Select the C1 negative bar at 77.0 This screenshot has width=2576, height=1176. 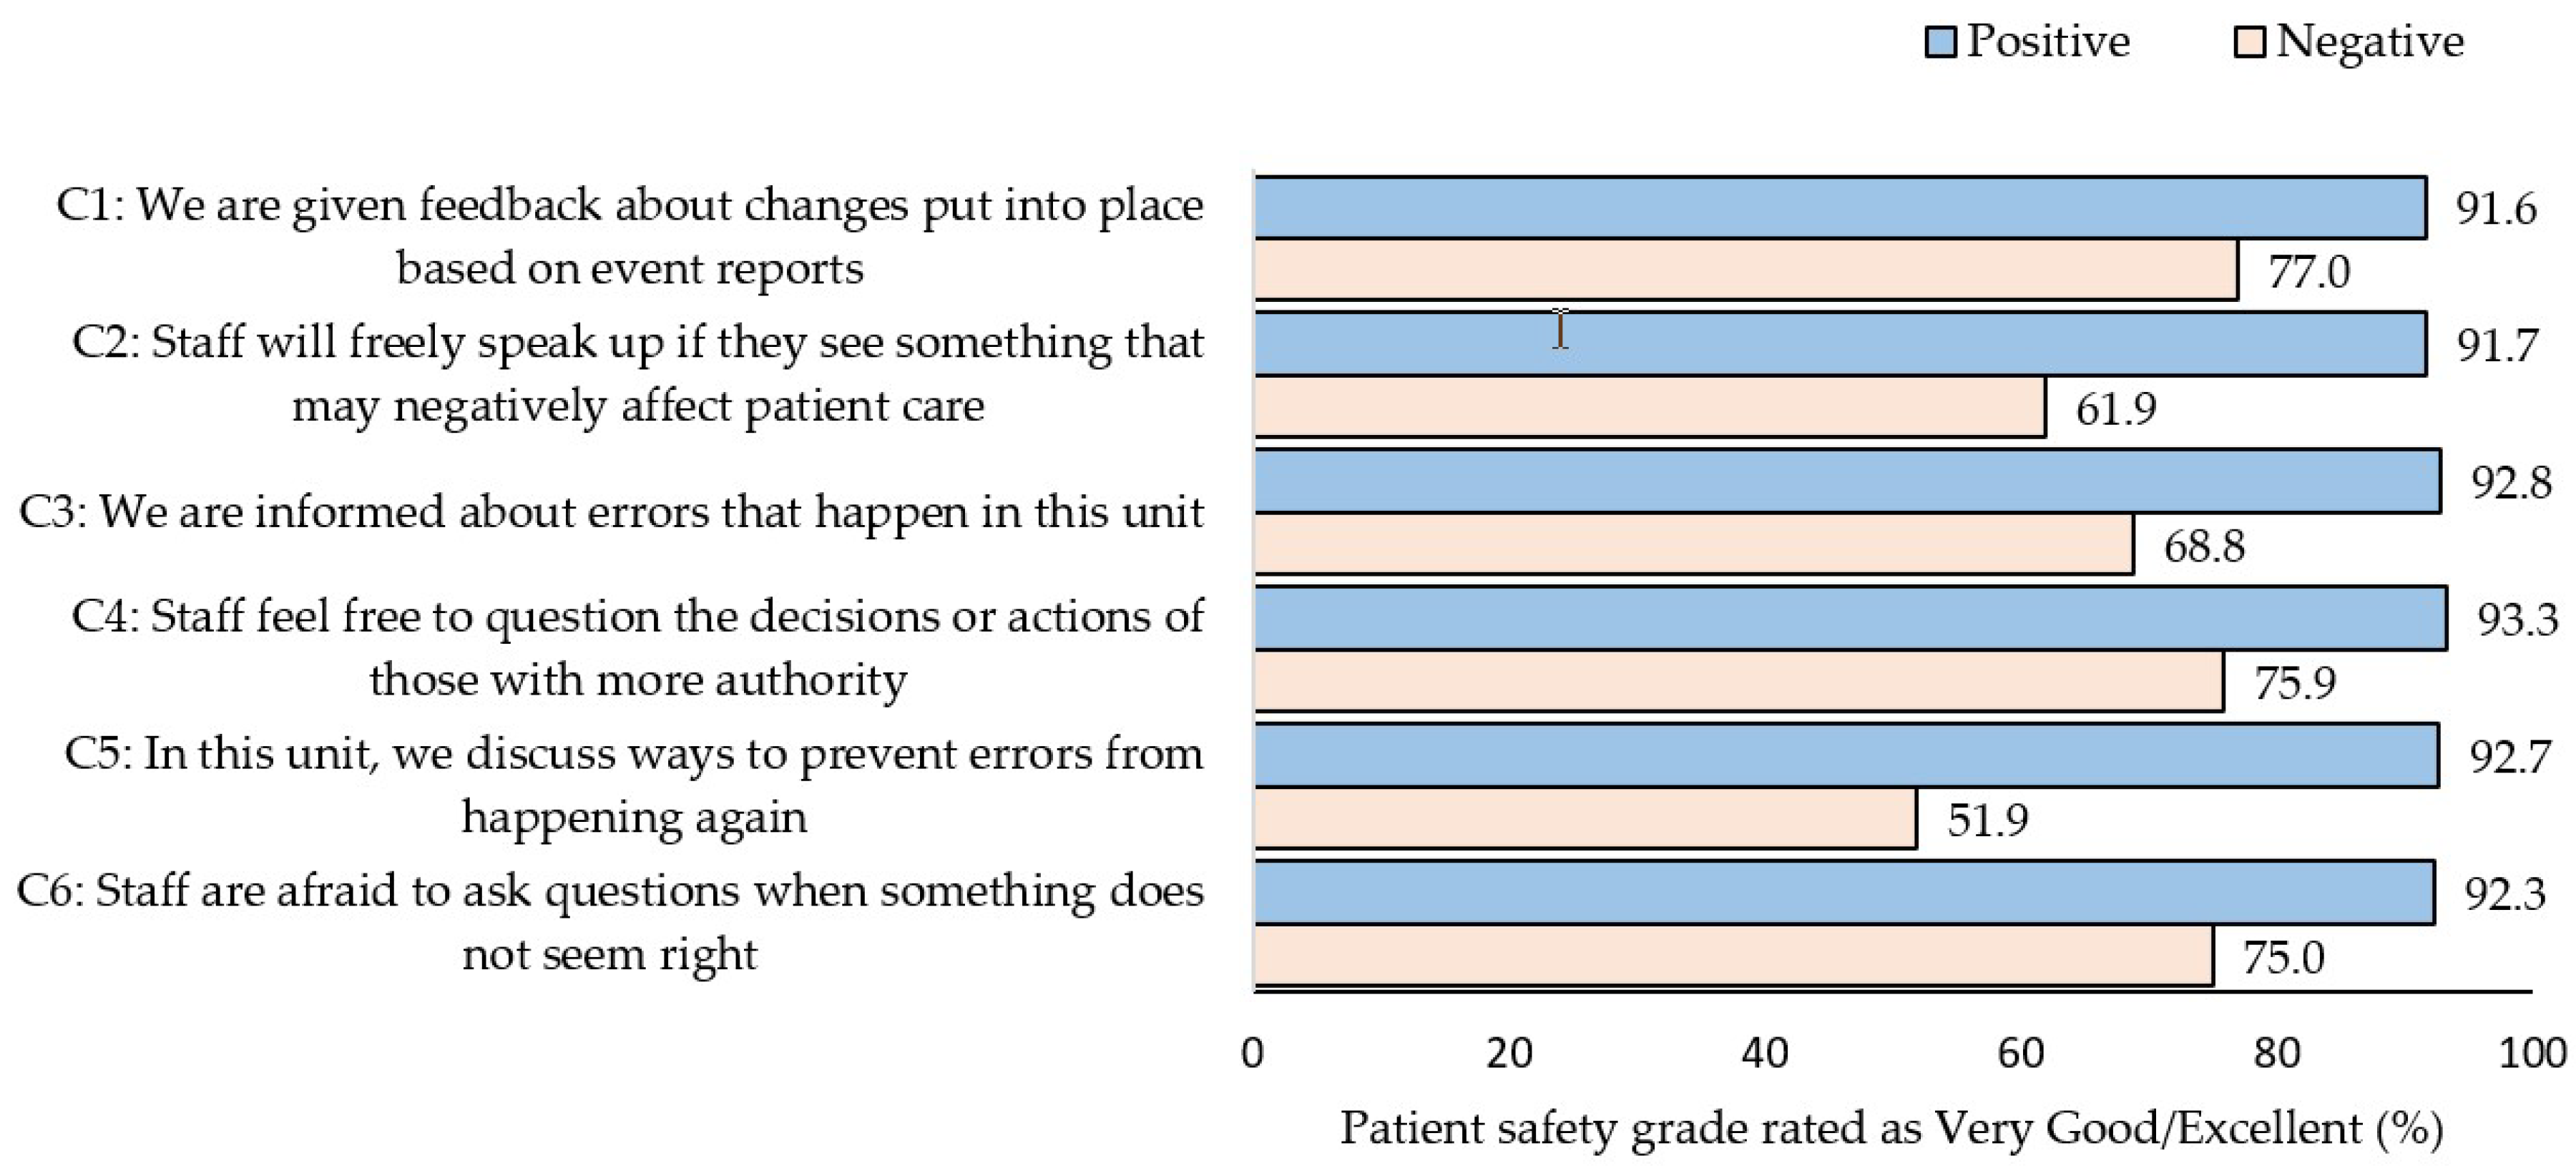tap(1745, 270)
